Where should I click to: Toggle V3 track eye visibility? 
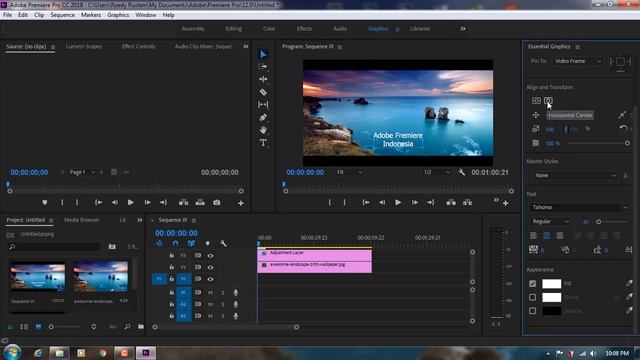tap(210, 256)
